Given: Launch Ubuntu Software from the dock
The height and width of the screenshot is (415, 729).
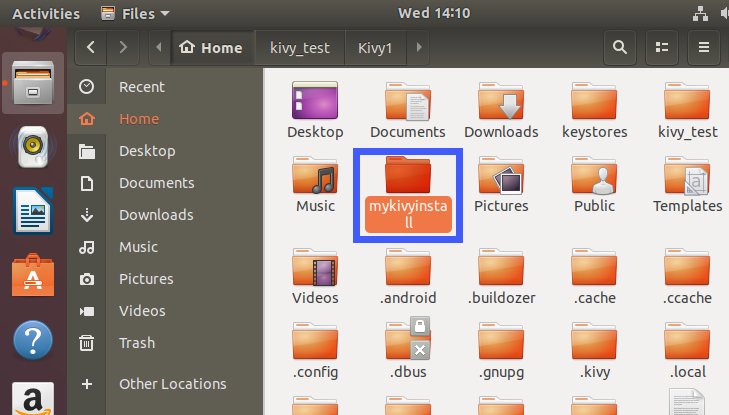Looking at the screenshot, I should click(33, 275).
